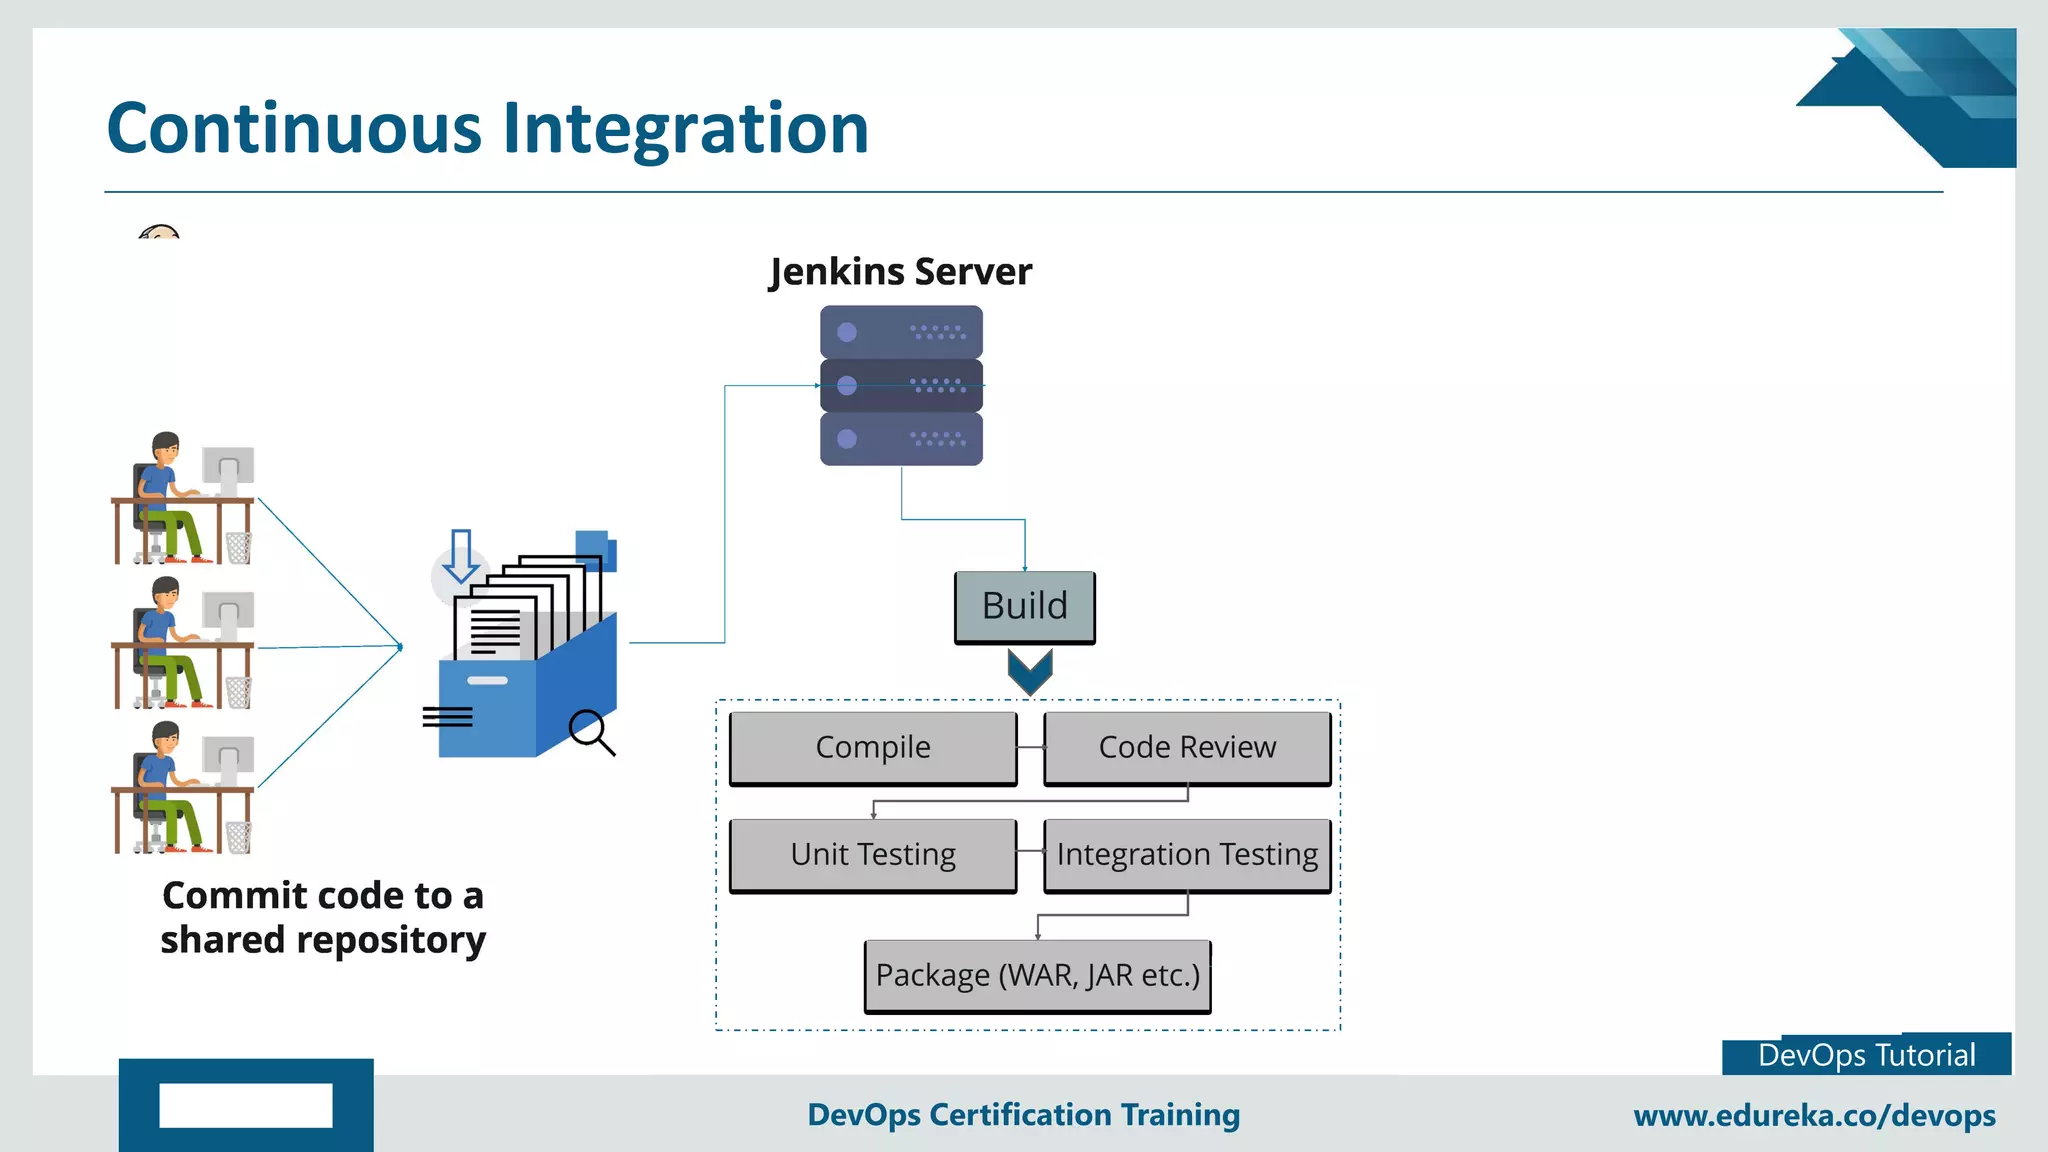Click the Commit code to shared repository caption
The image size is (2048, 1152).
pyautogui.click(x=323, y=917)
